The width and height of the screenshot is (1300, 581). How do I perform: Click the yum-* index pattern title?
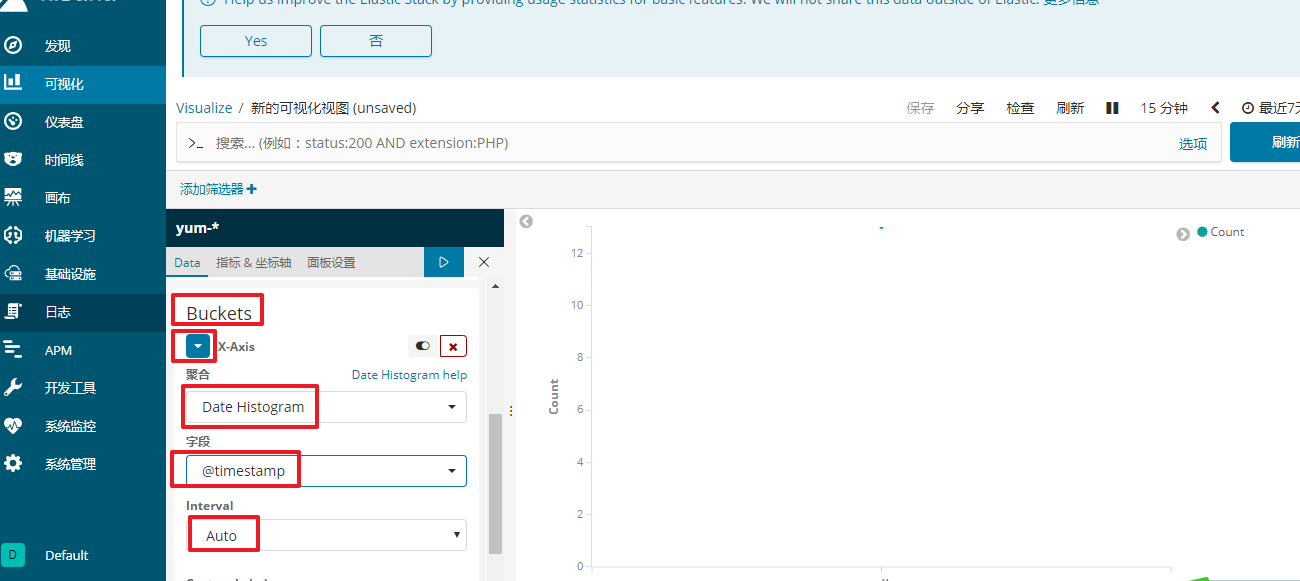pos(197,228)
